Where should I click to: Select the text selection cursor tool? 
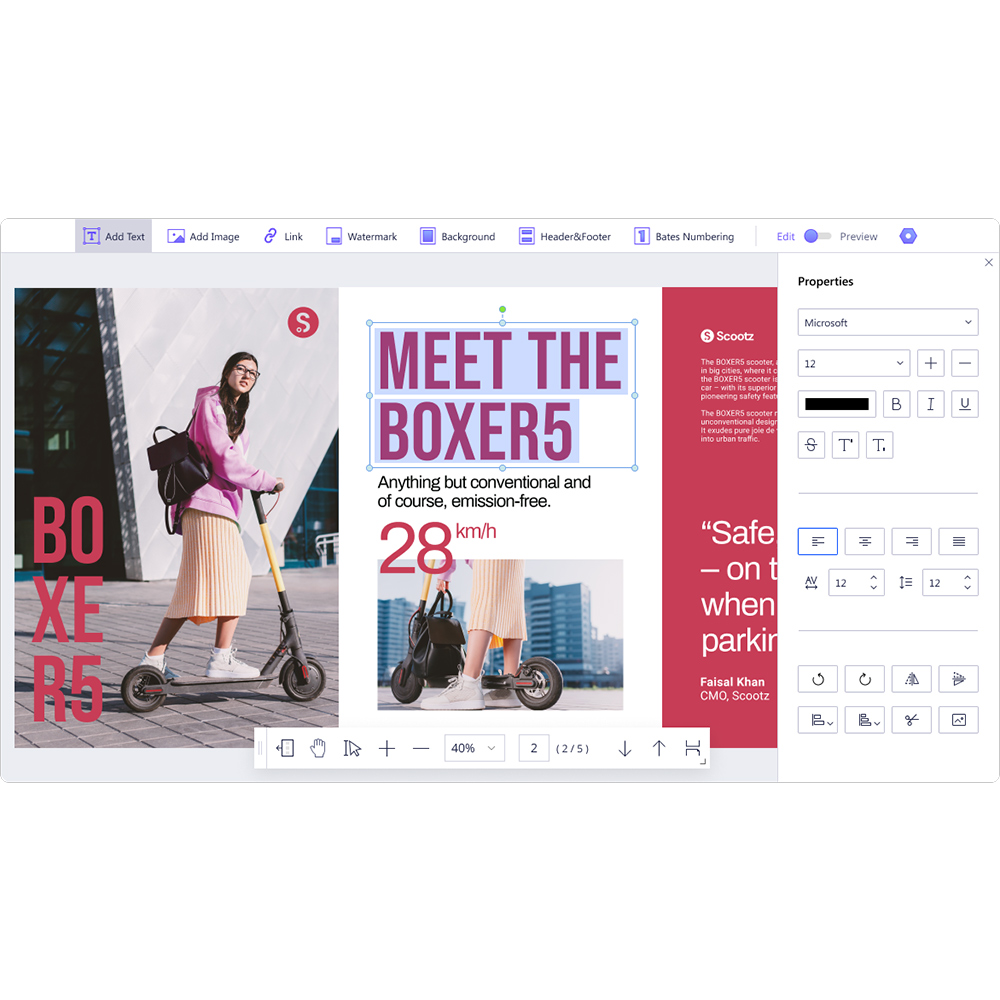pyautogui.click(x=352, y=748)
